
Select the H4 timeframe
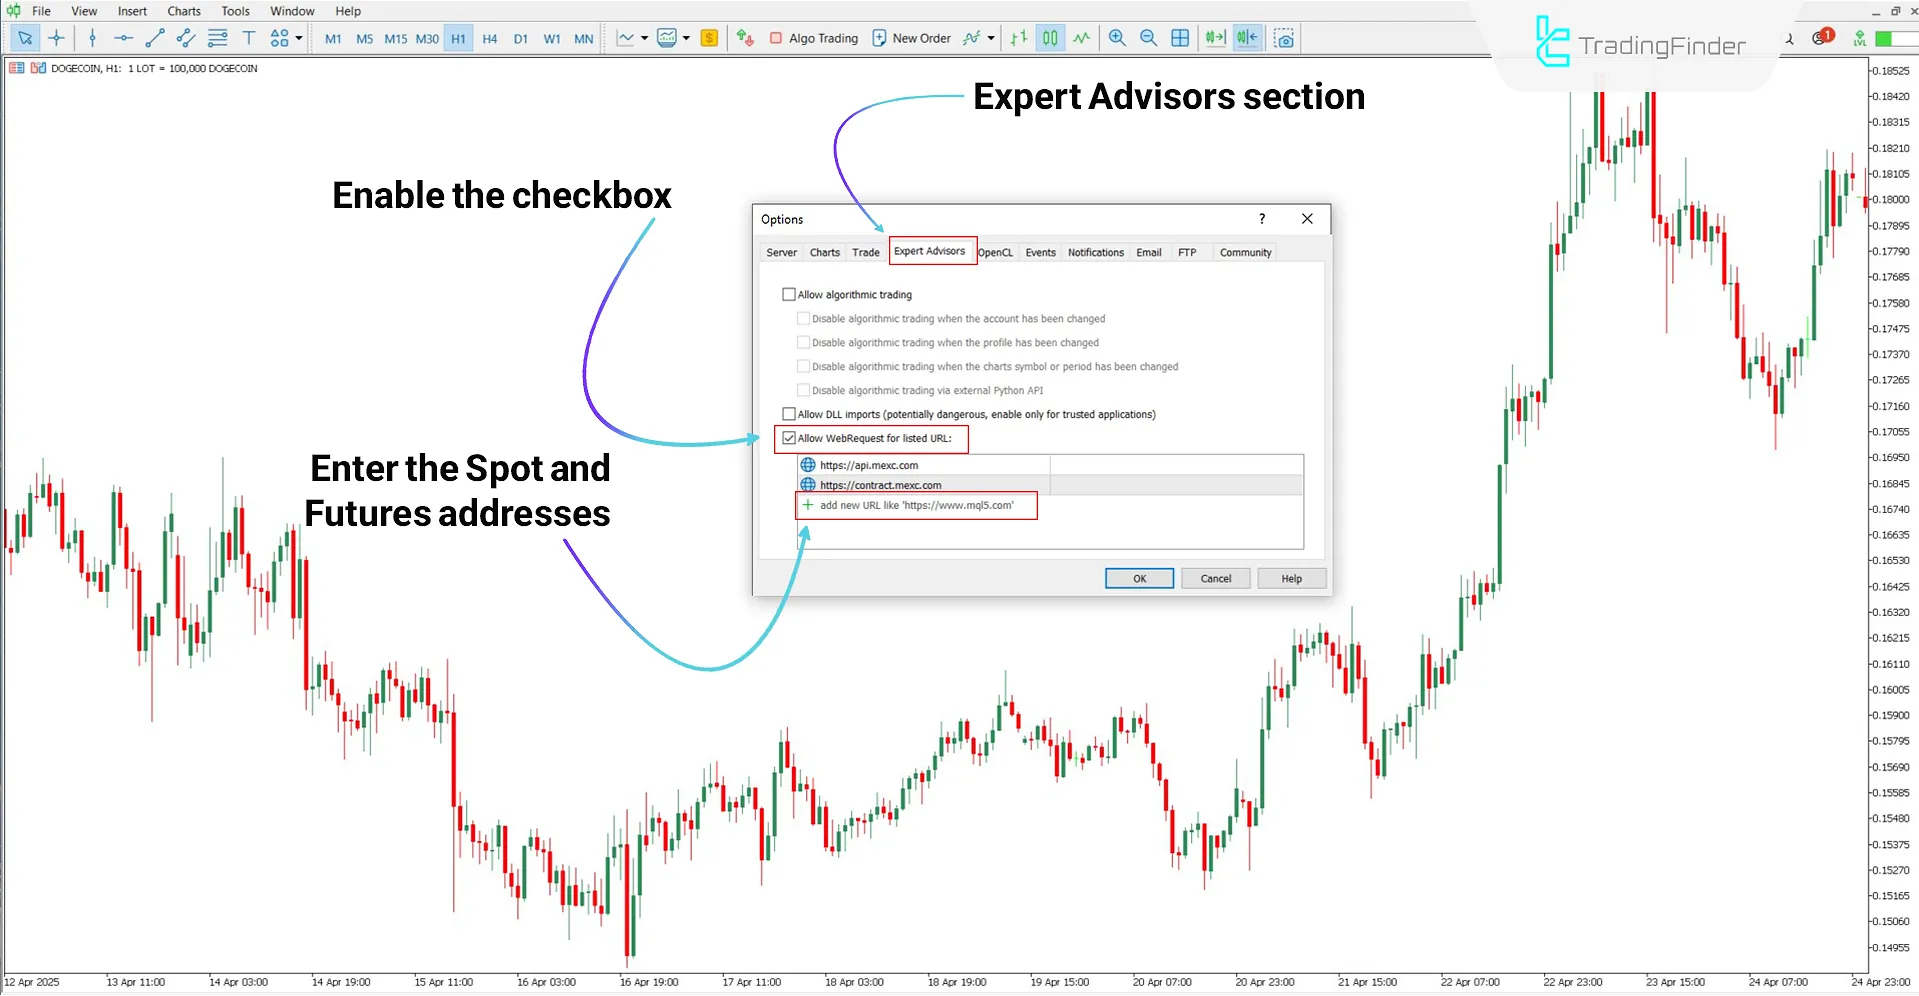(x=489, y=39)
